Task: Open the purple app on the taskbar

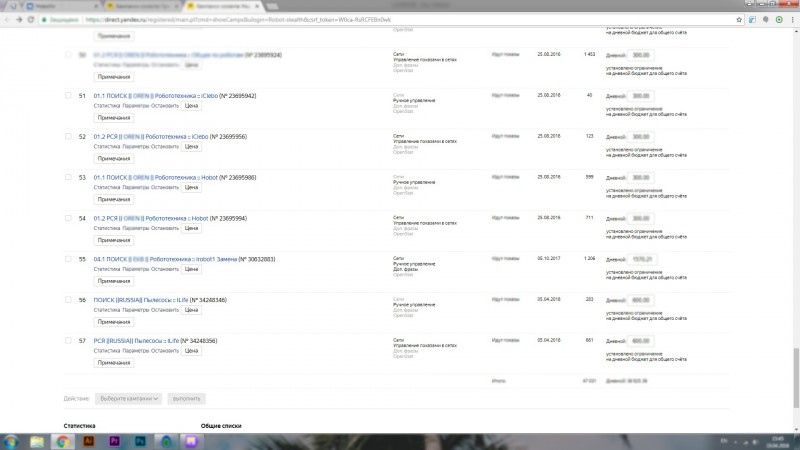Action: (191, 441)
